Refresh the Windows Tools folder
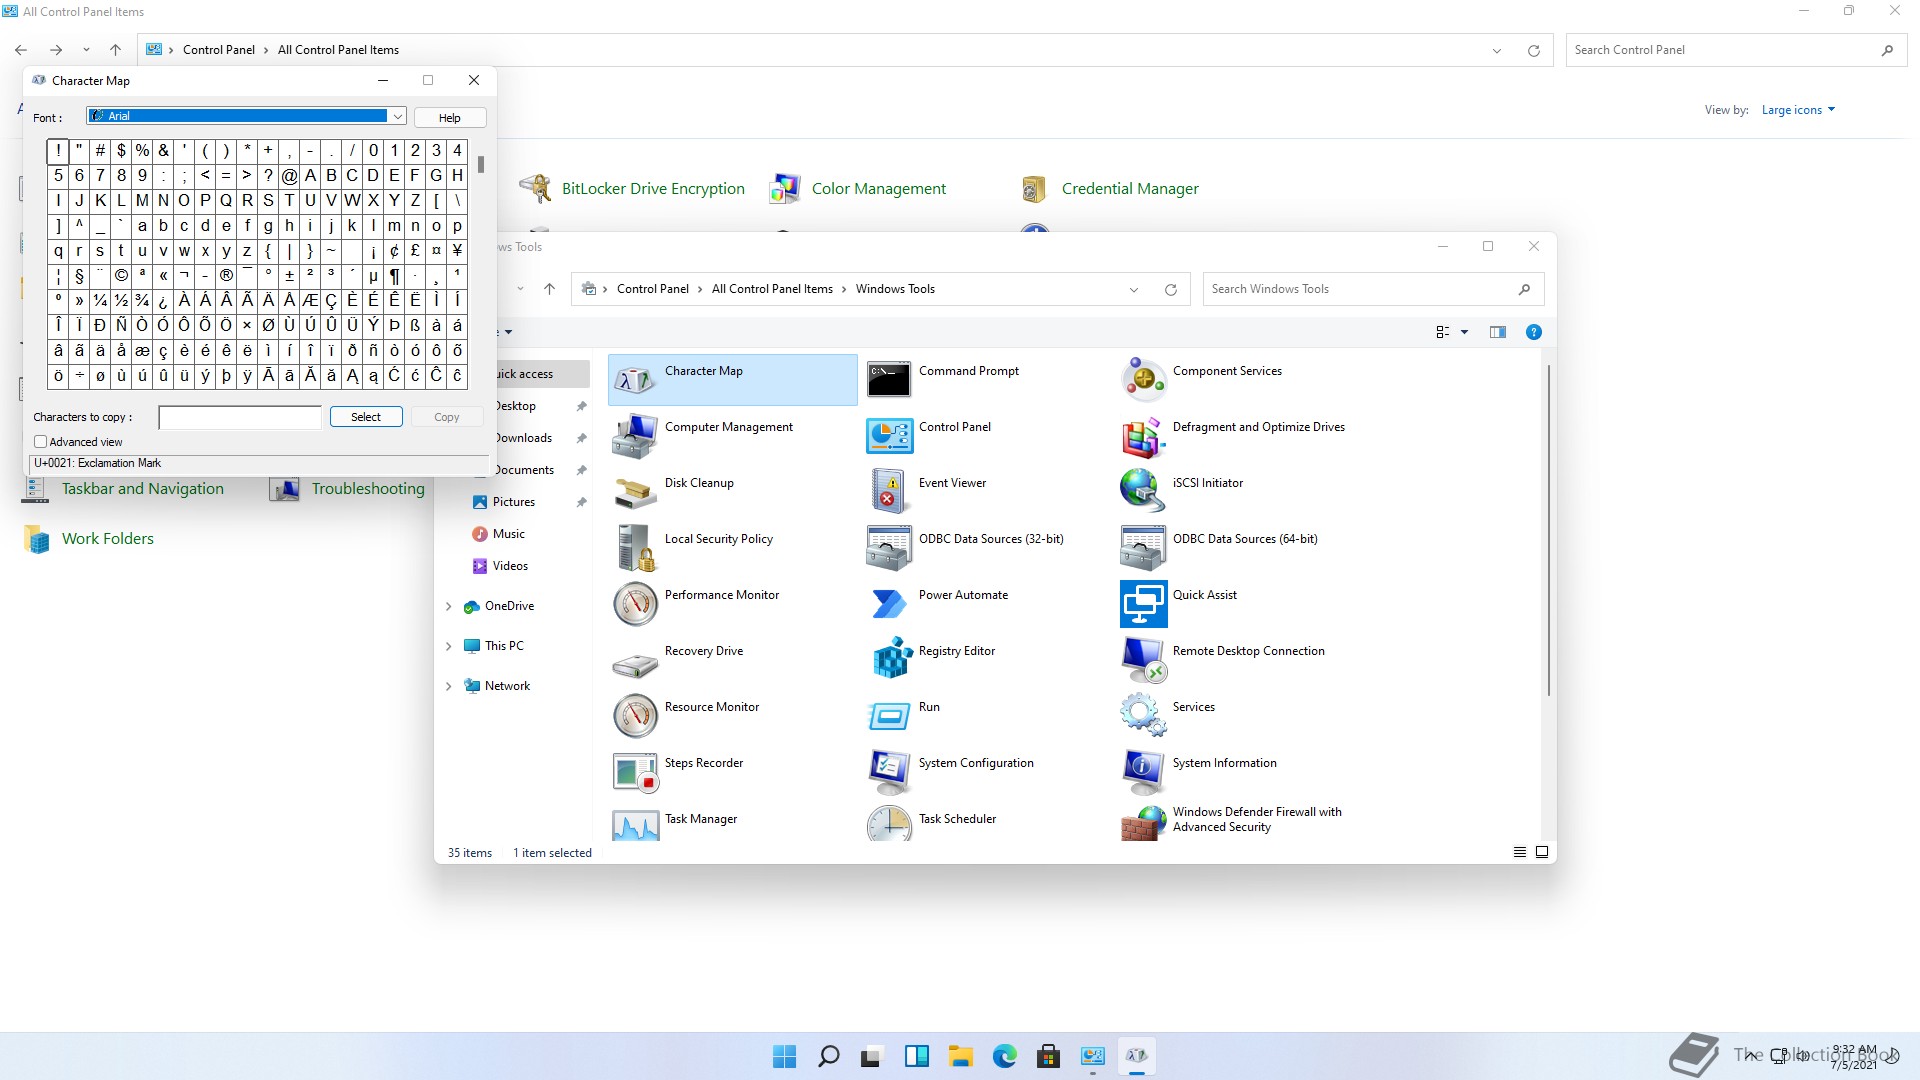 pyautogui.click(x=1171, y=290)
